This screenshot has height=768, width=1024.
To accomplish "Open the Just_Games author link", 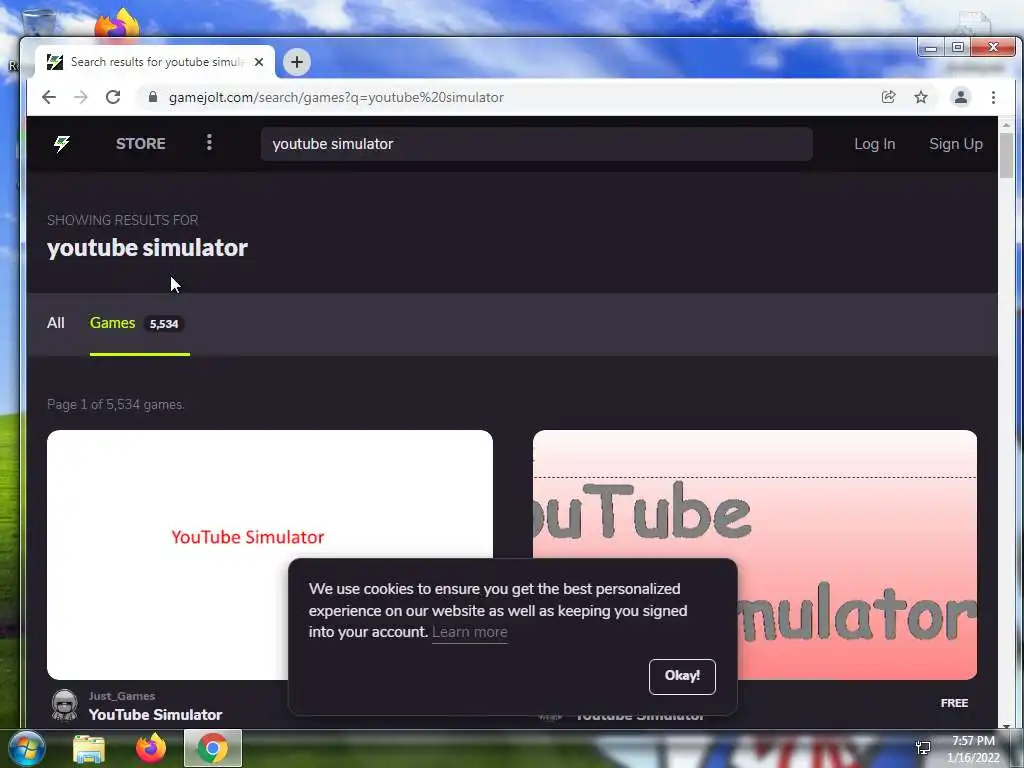I will pos(122,696).
